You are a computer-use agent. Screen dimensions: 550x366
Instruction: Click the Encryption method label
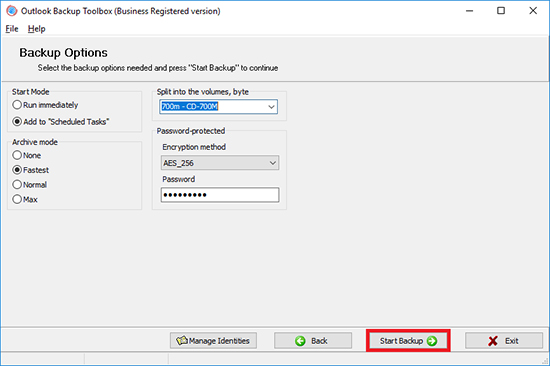click(194, 147)
